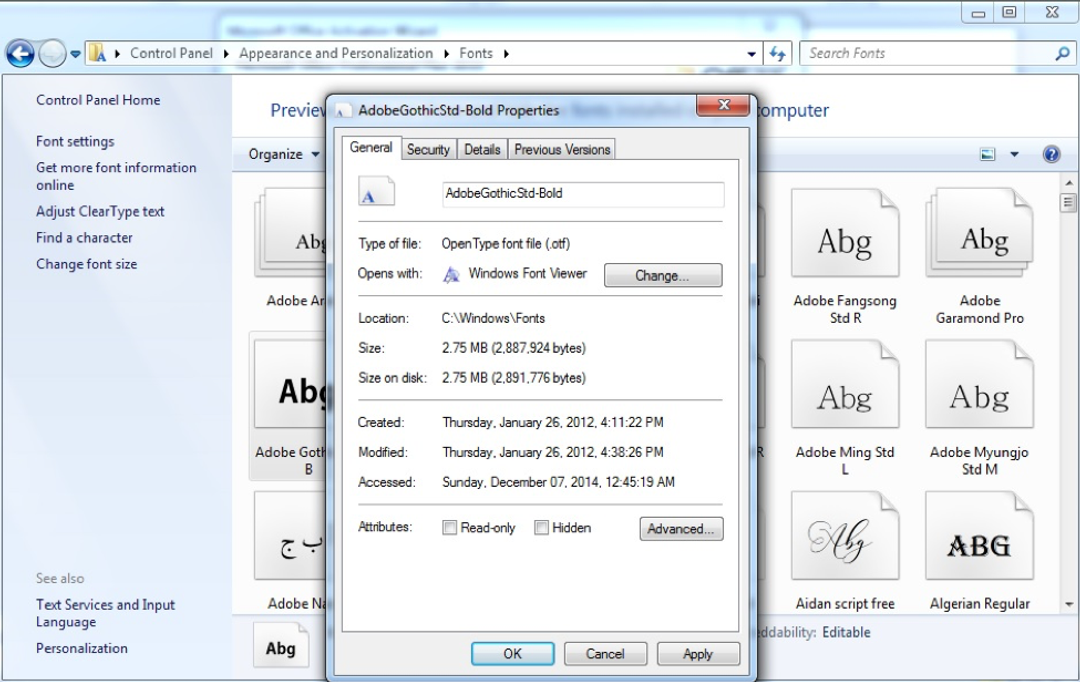The width and height of the screenshot is (1080, 682).
Task: Switch to the Security tab
Action: (428, 149)
